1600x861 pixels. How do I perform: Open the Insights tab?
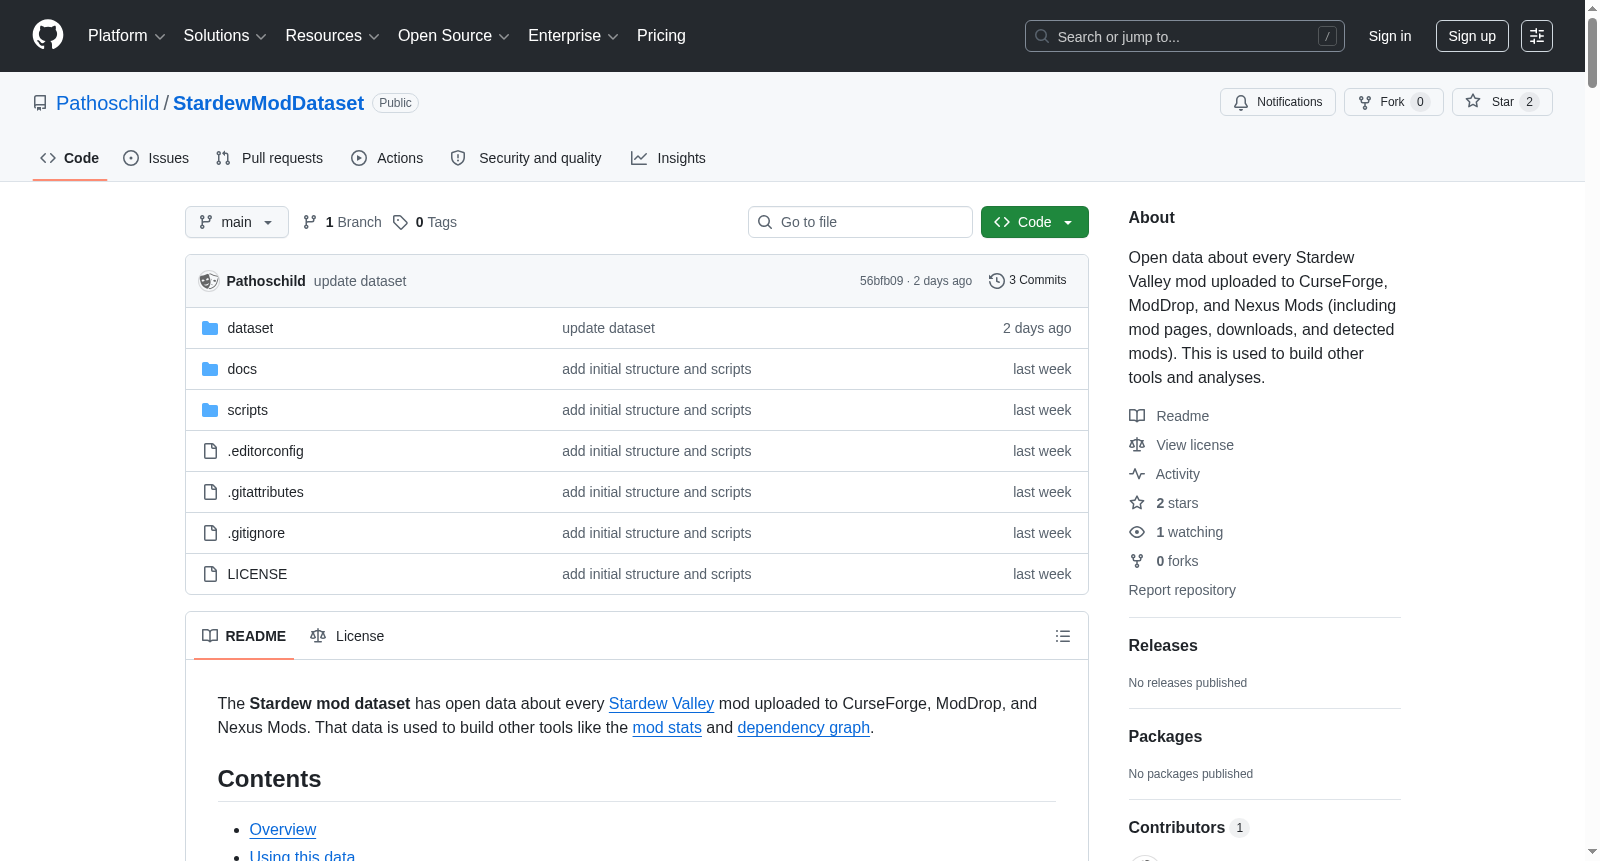[668, 158]
